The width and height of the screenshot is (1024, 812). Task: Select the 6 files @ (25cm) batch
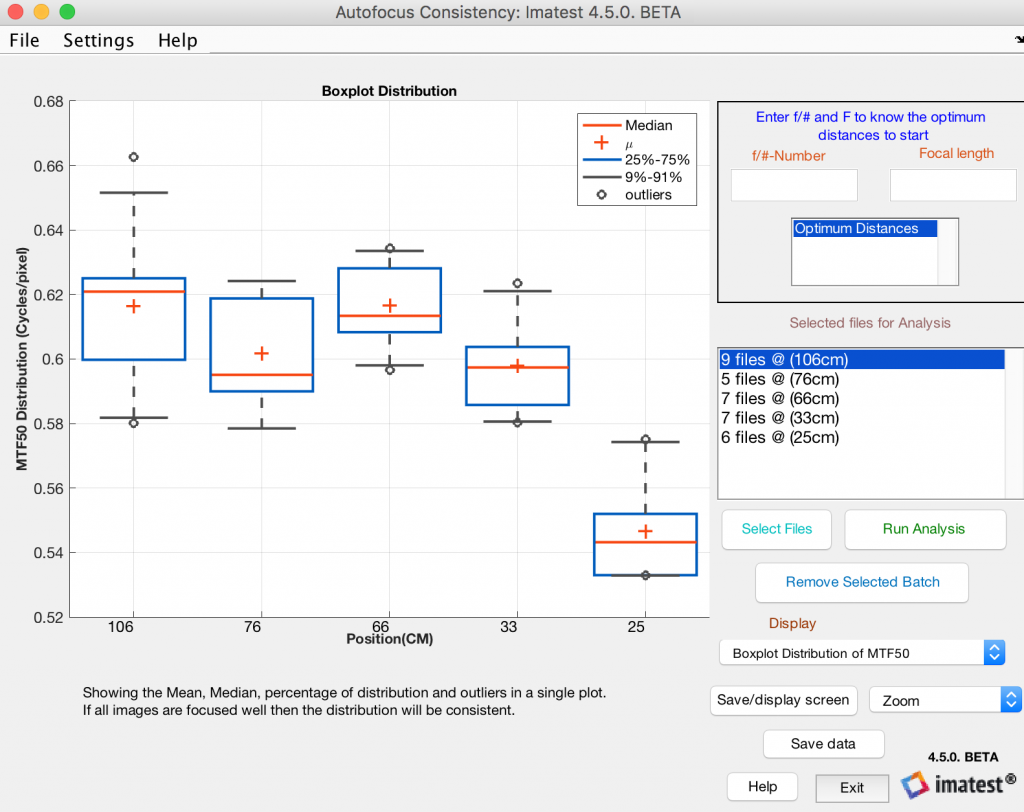point(861,438)
